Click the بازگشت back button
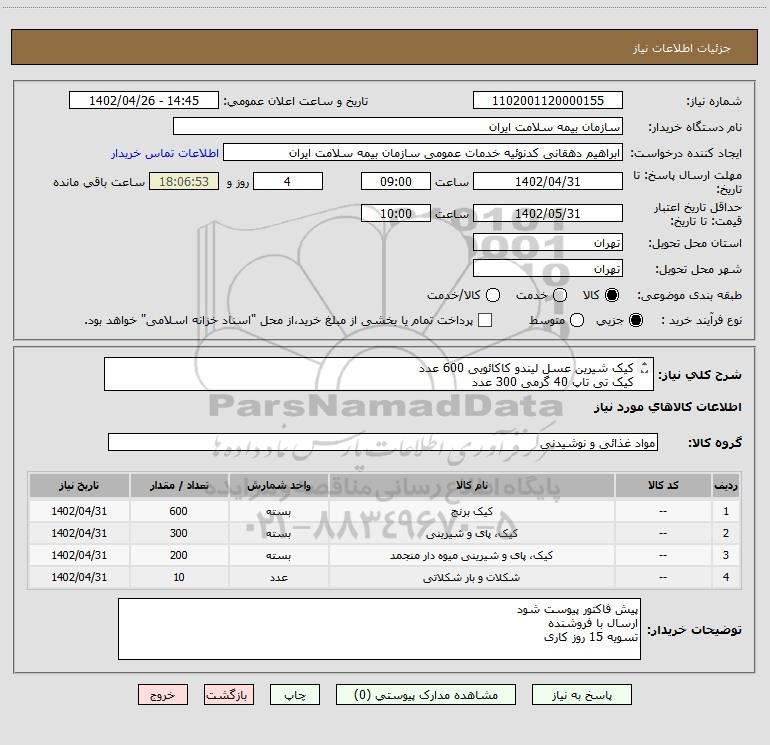Screen dimensions: 770x745 229,695
